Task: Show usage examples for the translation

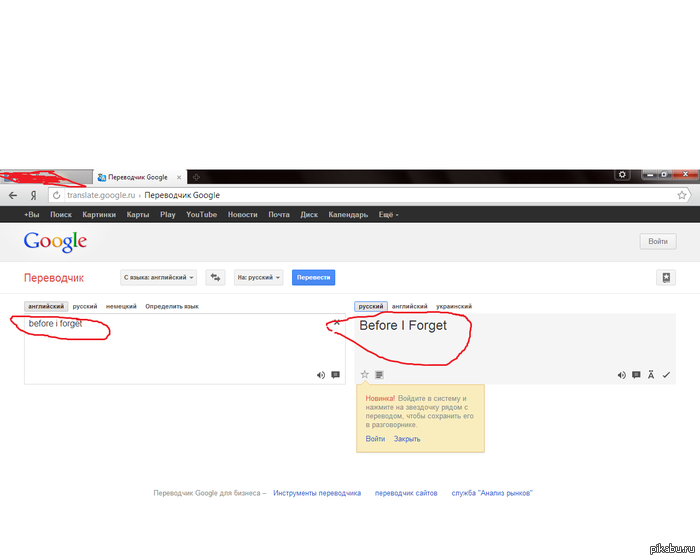Action: pyautogui.click(x=636, y=375)
